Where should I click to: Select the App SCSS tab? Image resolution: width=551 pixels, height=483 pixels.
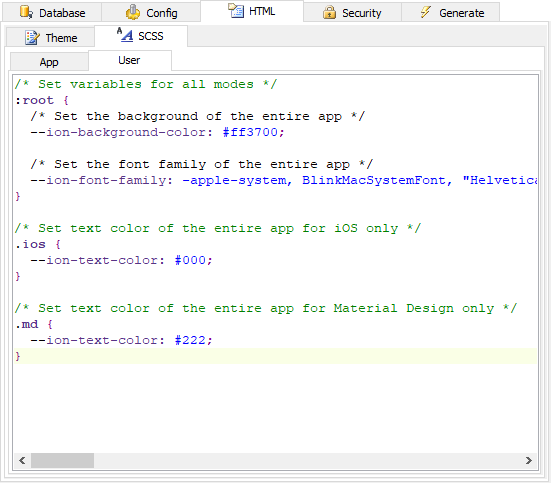49,62
